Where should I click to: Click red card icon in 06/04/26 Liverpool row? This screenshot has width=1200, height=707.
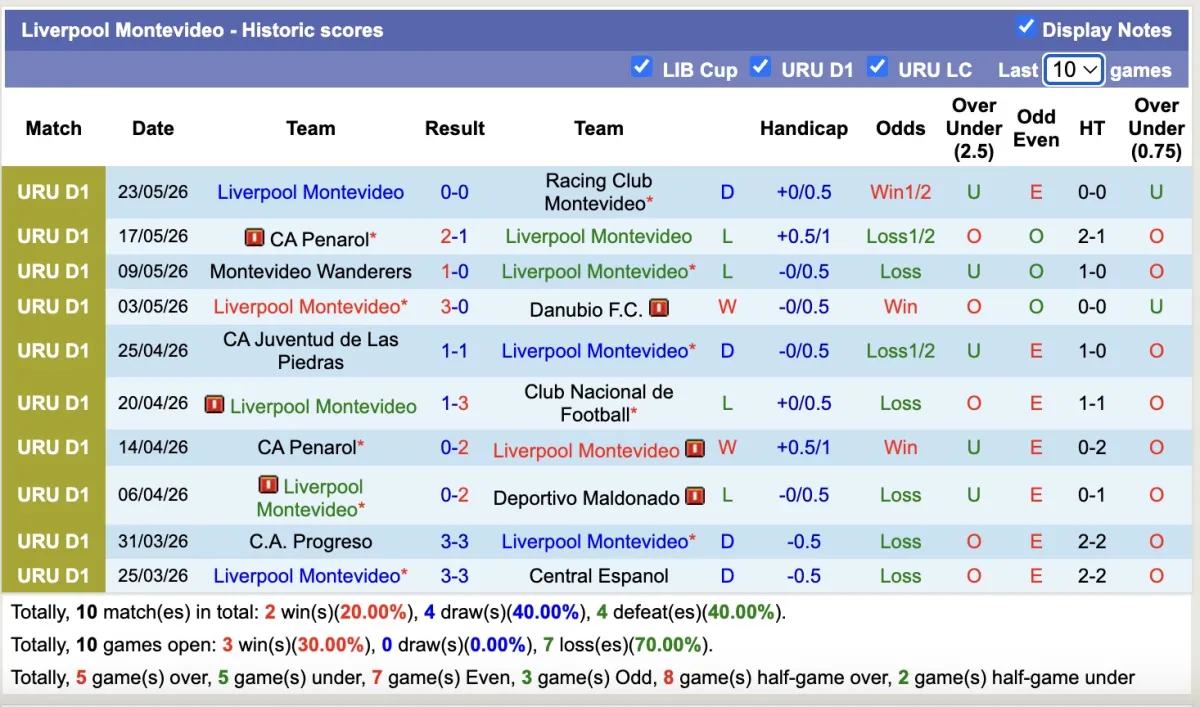pos(268,485)
